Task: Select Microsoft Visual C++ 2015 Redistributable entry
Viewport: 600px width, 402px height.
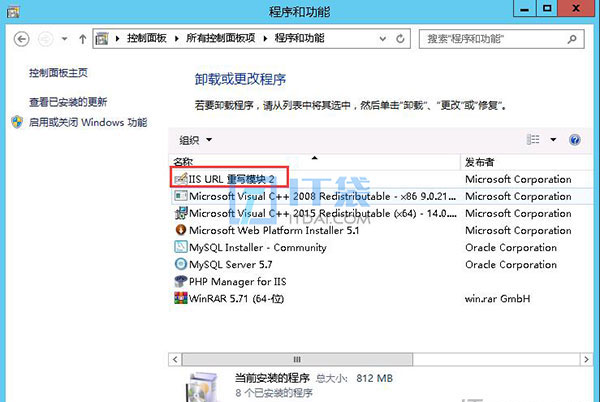Action: click(323, 213)
